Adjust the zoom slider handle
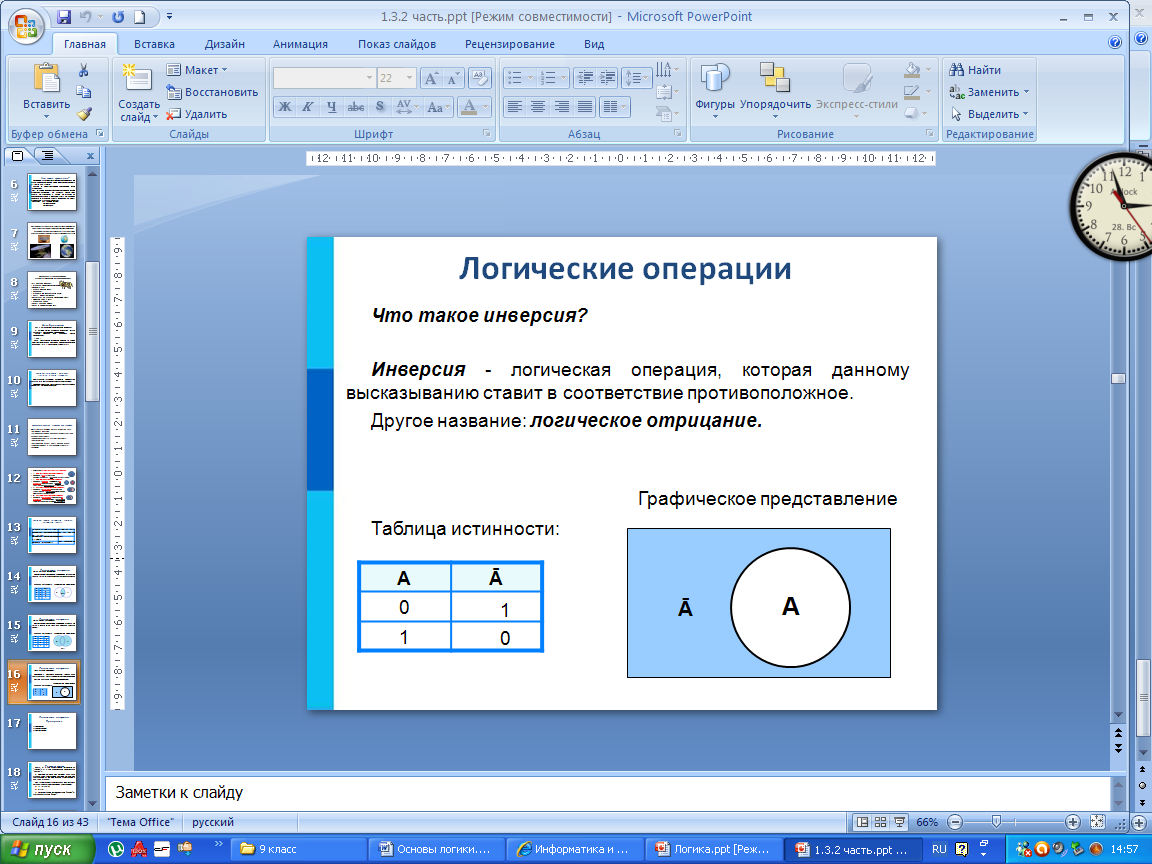 (x=996, y=821)
